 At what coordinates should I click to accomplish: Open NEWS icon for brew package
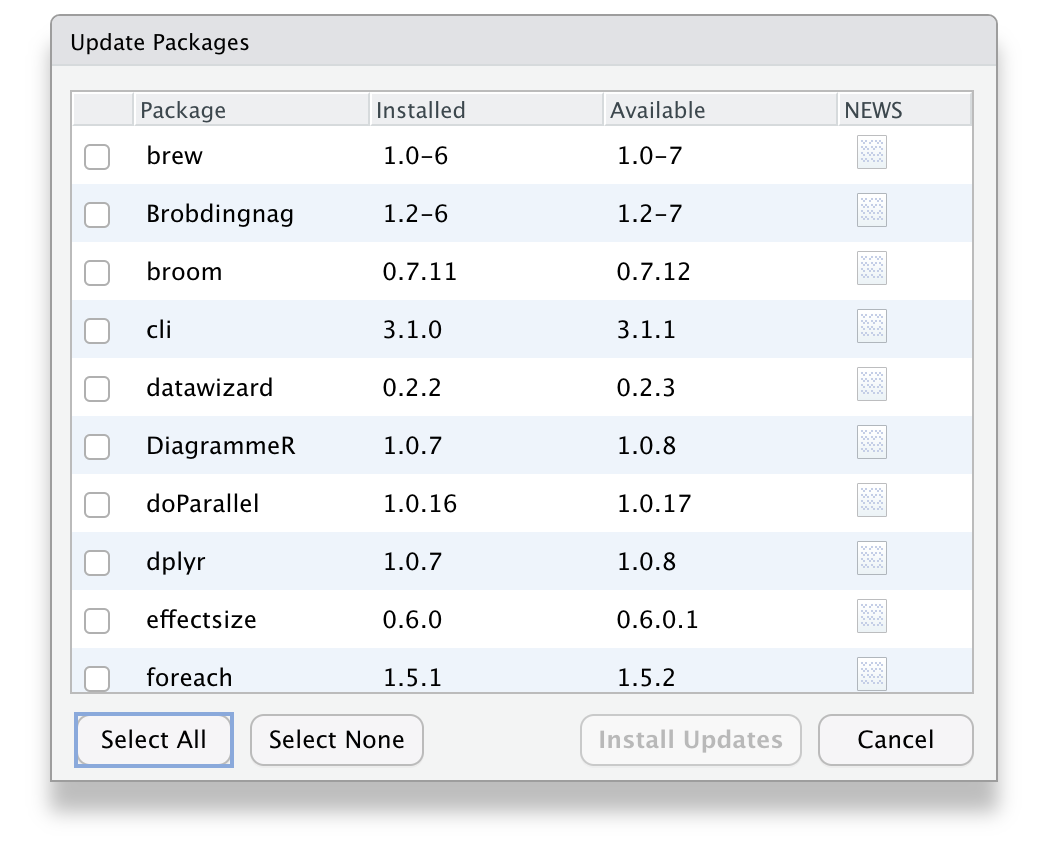[x=871, y=152]
